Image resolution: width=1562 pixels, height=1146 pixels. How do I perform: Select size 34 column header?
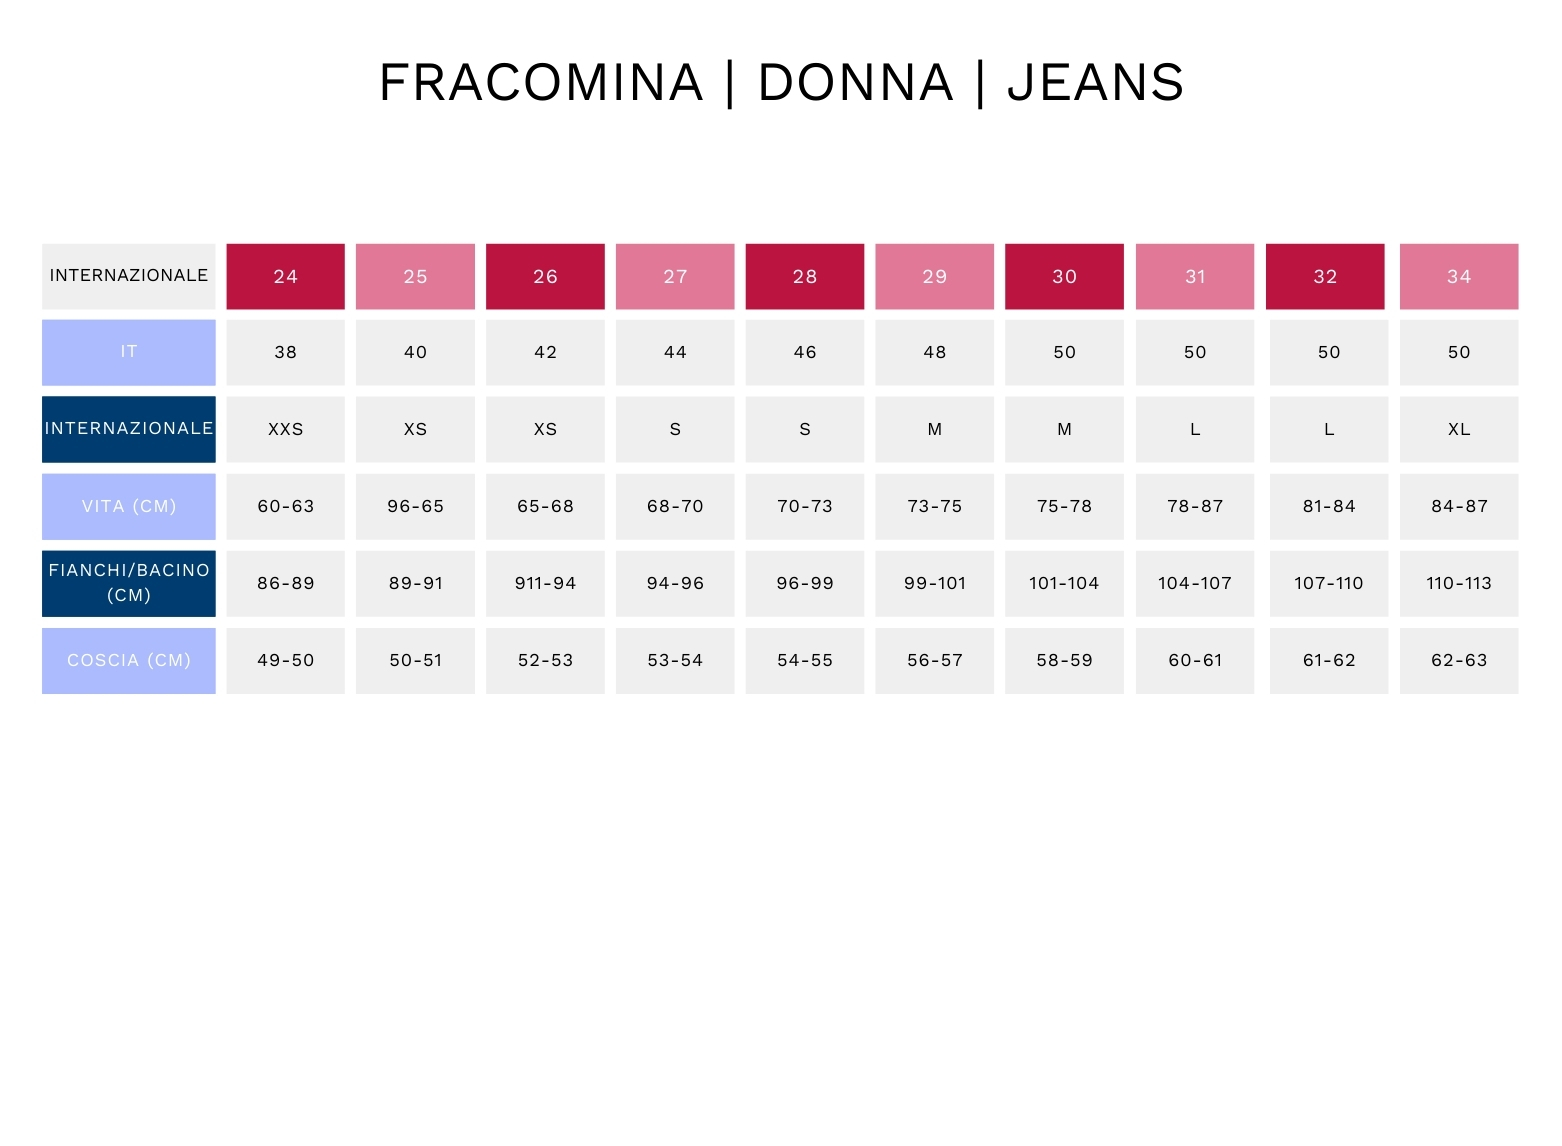[1459, 276]
